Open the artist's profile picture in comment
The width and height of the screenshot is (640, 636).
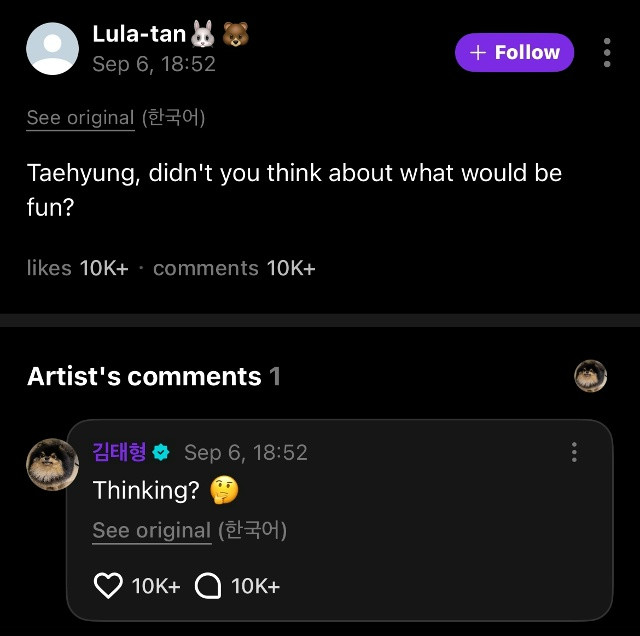coord(52,465)
